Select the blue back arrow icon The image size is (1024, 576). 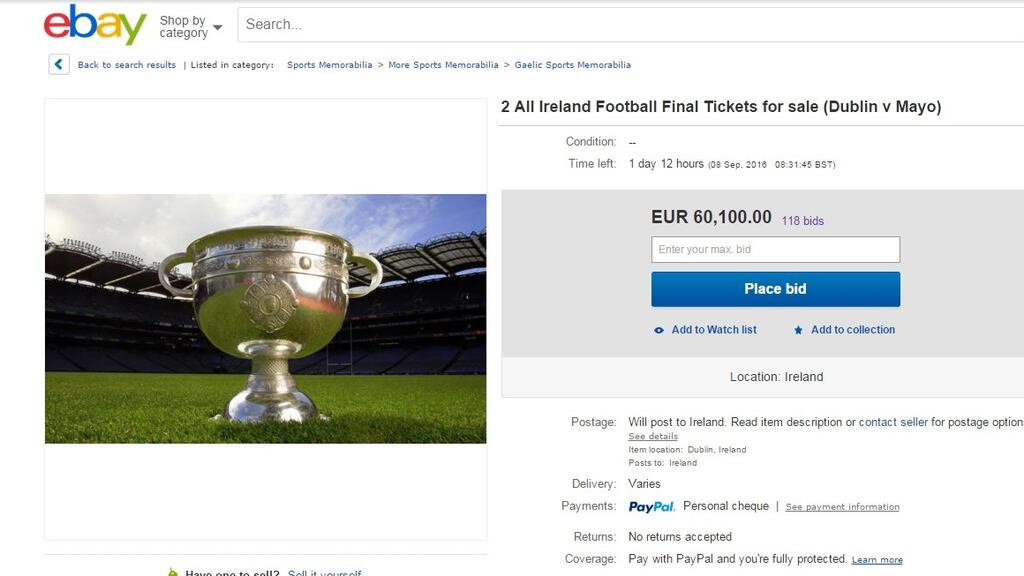point(57,64)
